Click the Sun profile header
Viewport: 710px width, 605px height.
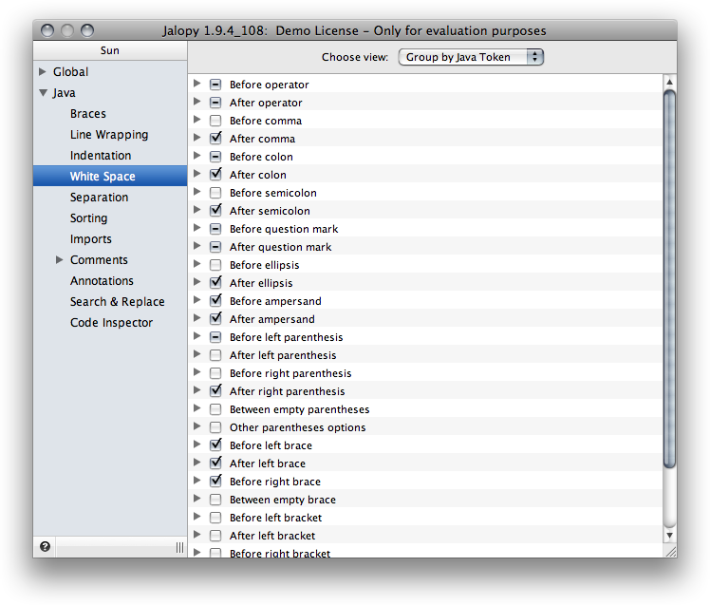[110, 50]
